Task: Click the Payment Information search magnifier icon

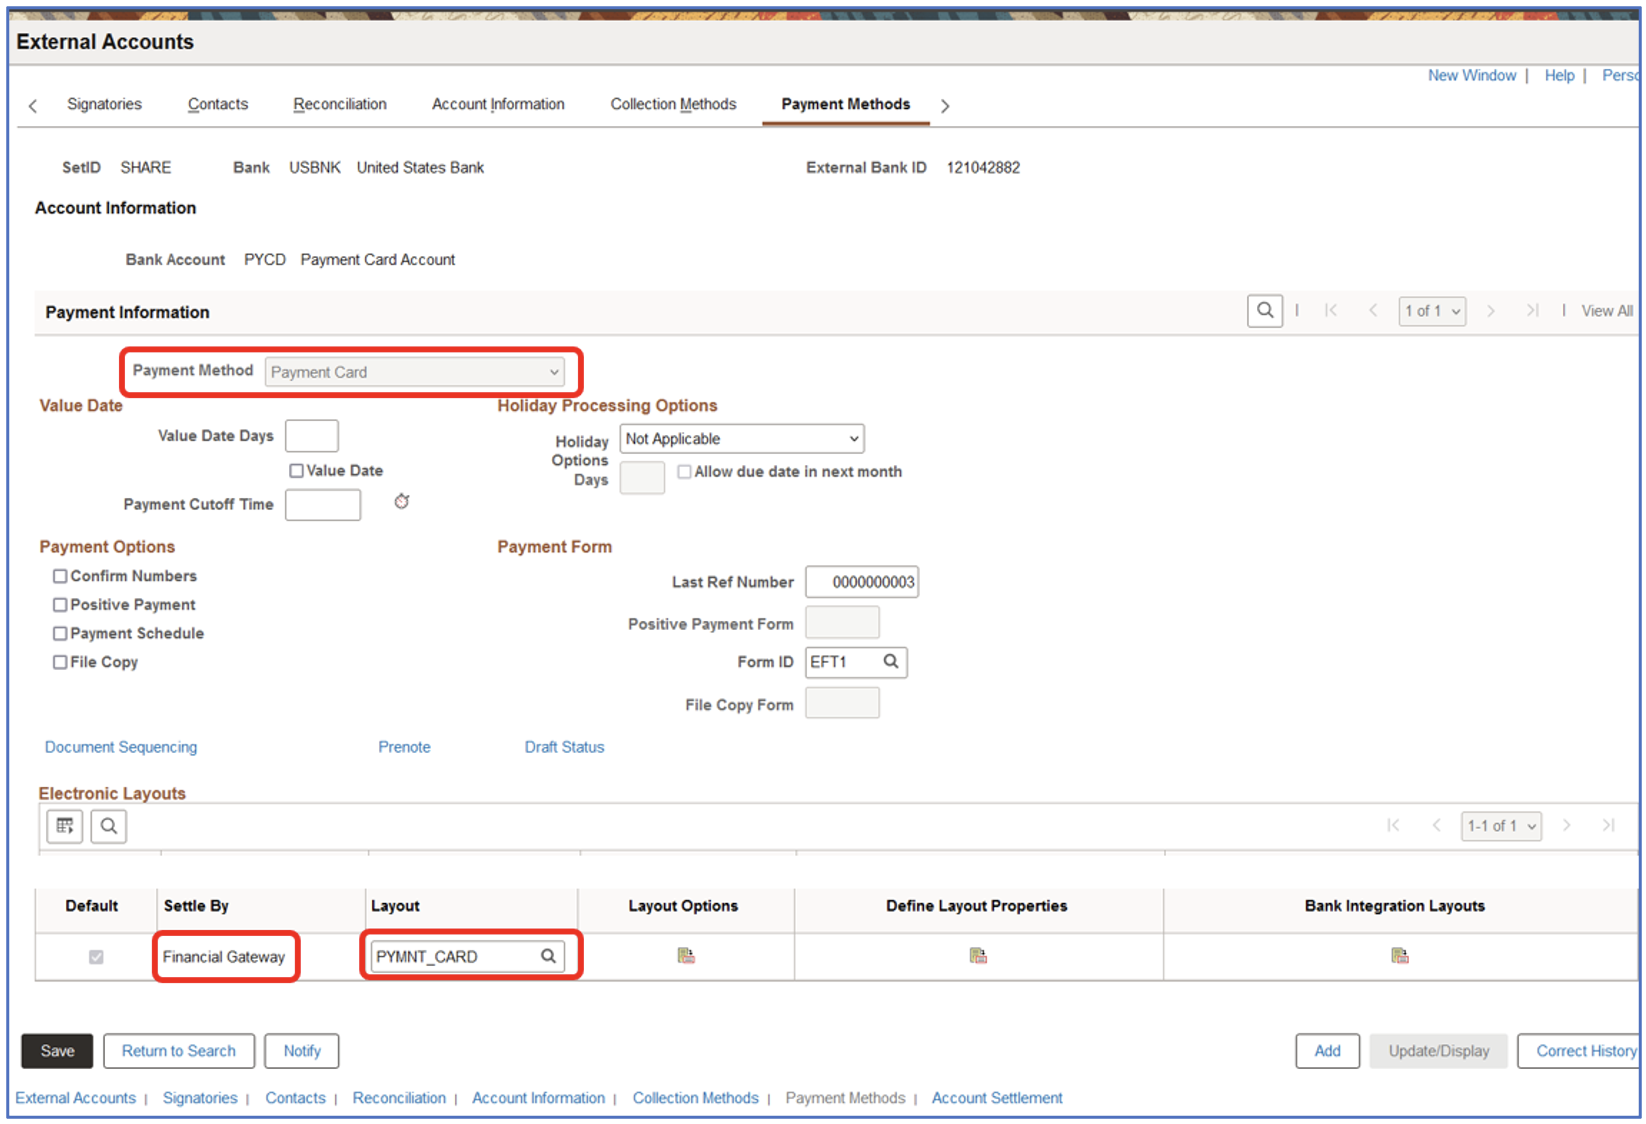Action: 1265,311
